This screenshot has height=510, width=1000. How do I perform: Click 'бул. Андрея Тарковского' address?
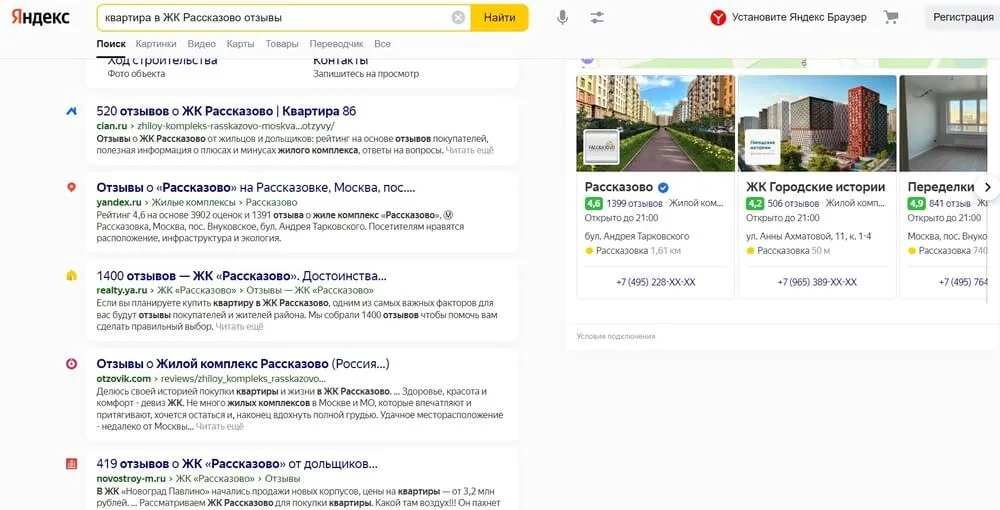tap(637, 236)
